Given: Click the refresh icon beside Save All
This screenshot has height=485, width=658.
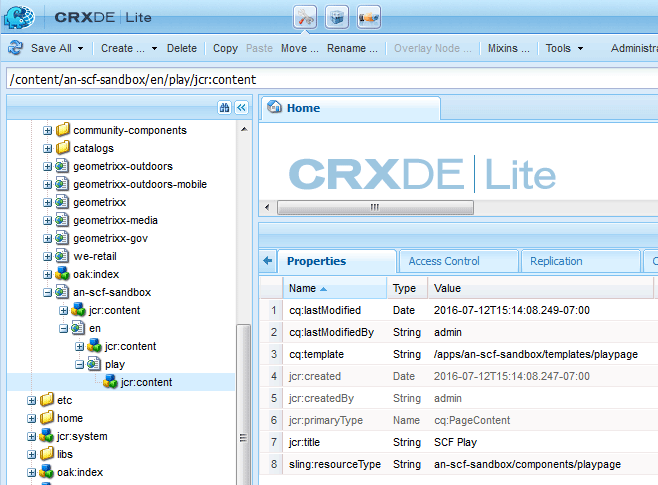Looking at the screenshot, I should [x=16, y=48].
